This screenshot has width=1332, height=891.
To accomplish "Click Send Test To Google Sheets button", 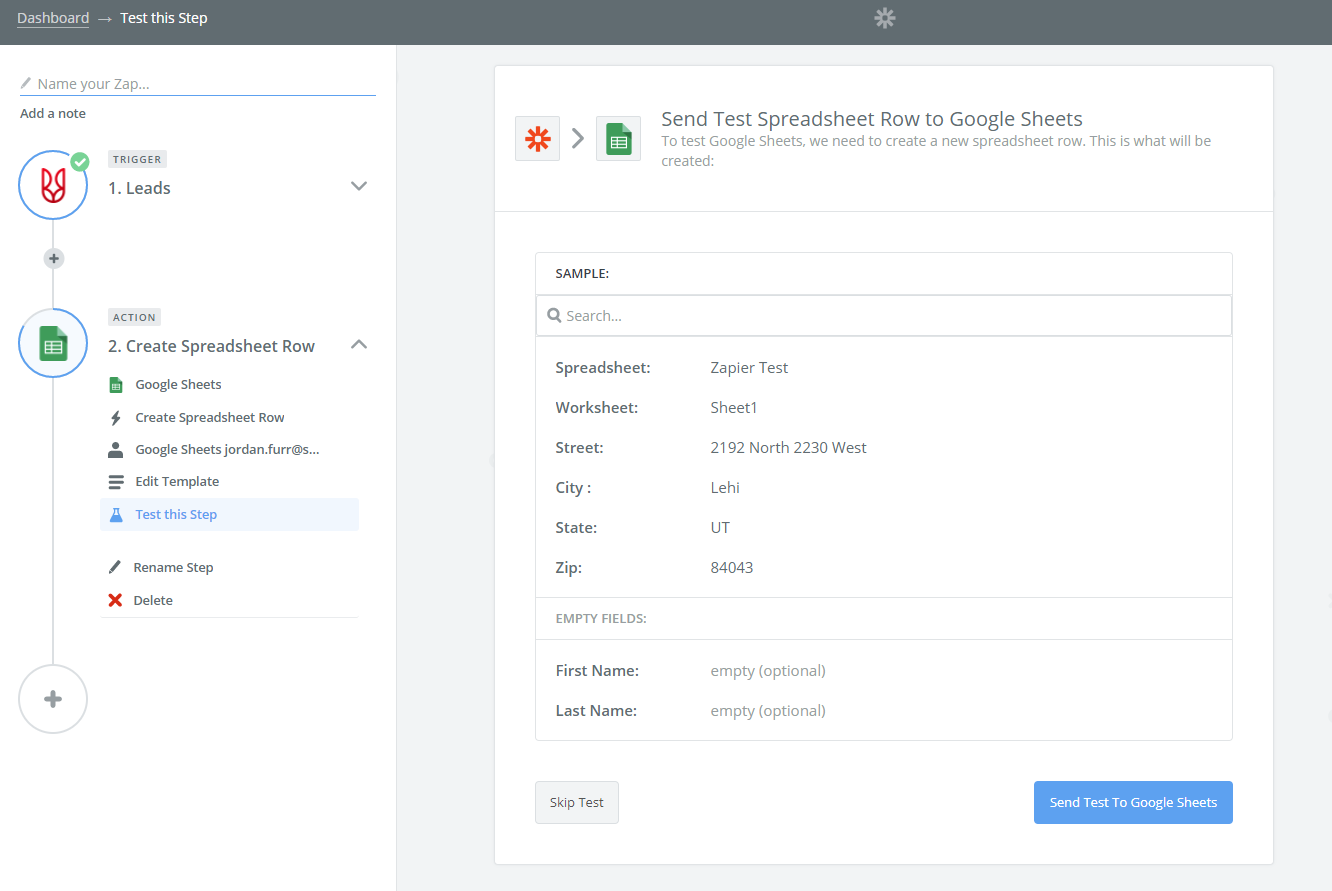I will 1133,802.
